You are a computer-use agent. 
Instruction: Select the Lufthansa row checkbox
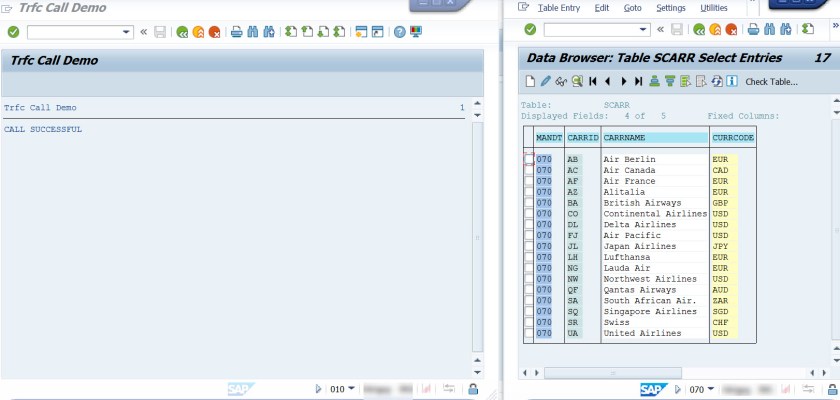click(x=529, y=257)
